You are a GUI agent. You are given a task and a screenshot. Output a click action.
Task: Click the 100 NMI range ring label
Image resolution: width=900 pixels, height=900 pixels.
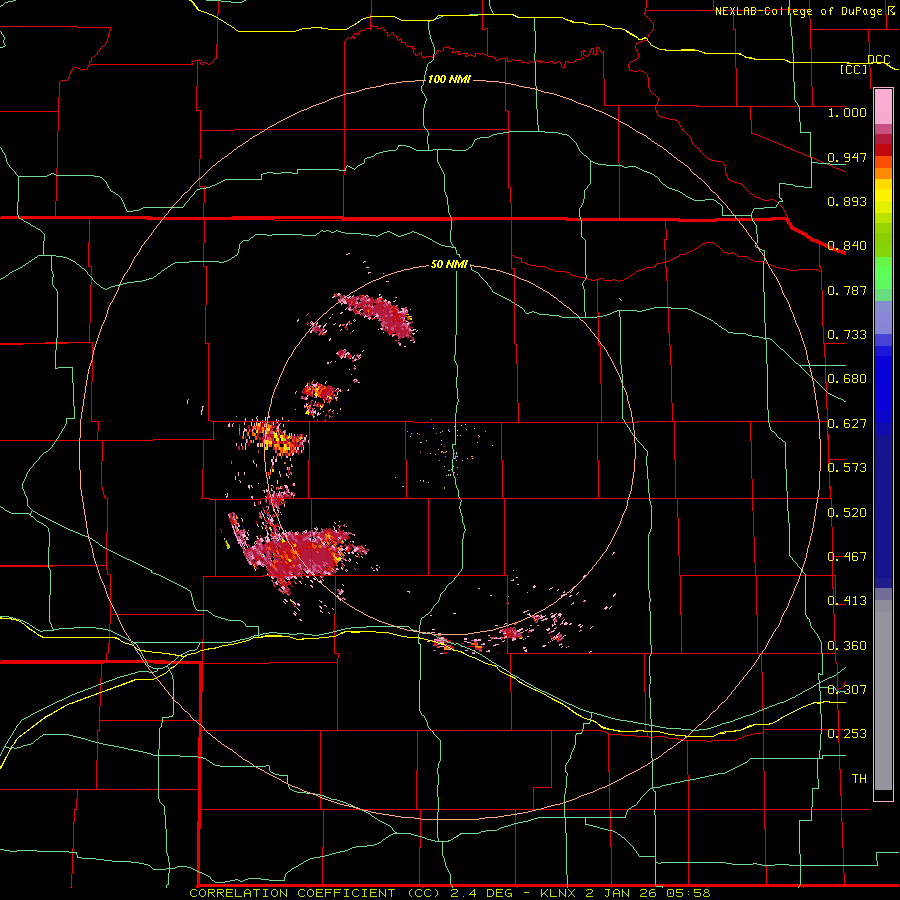(x=449, y=79)
